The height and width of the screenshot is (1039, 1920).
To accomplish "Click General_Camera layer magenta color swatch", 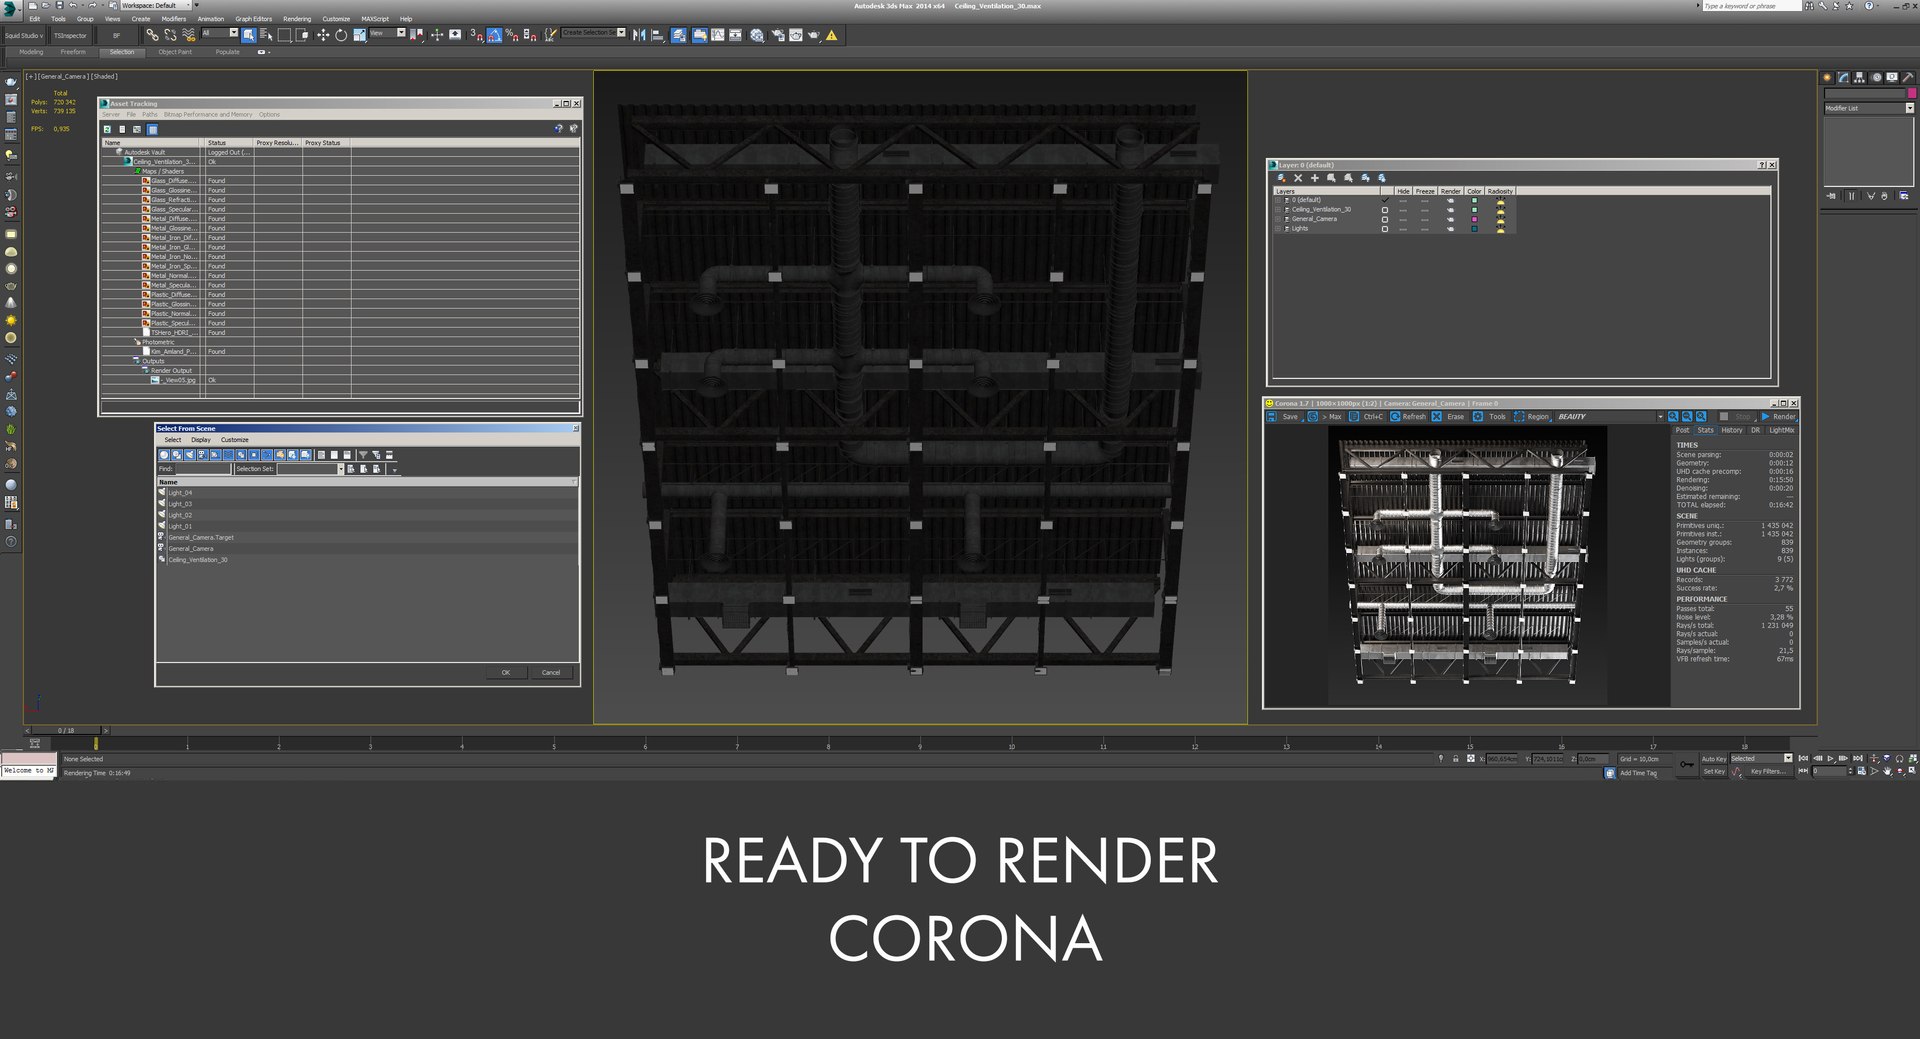I will click(x=1474, y=219).
